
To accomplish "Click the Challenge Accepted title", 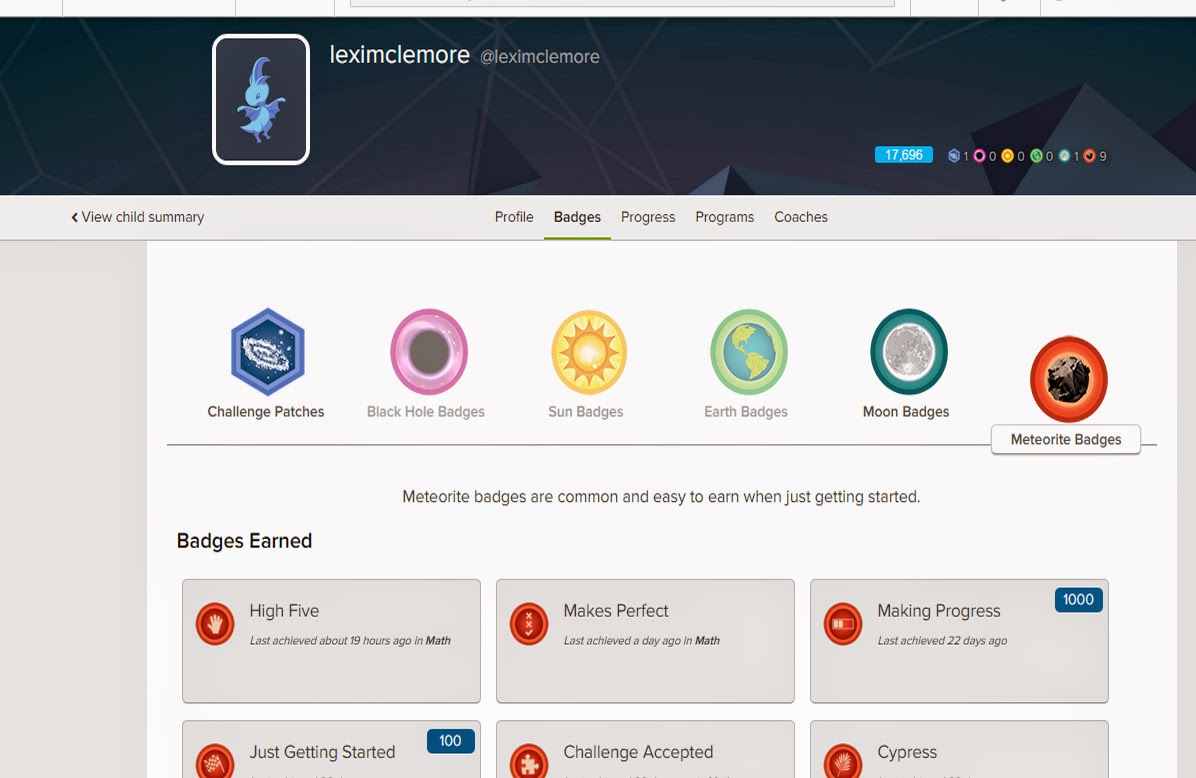I will tap(638, 752).
